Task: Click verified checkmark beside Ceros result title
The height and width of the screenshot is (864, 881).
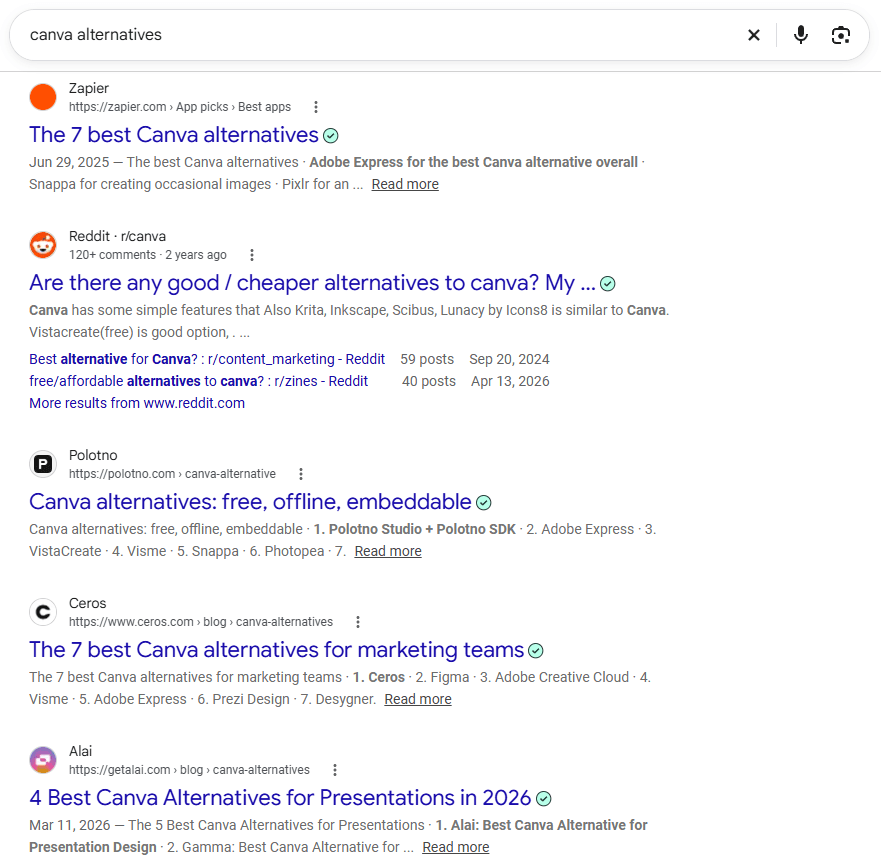Action: pyautogui.click(x=536, y=651)
